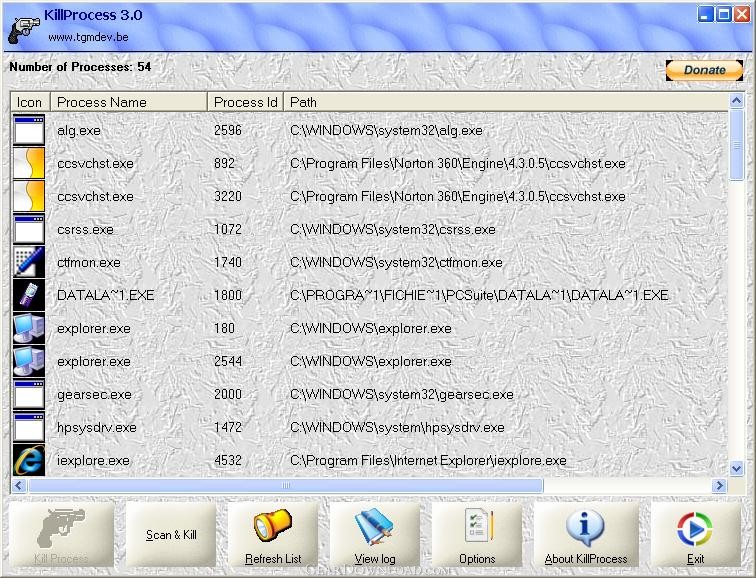
Task: Click process id 1072
Action: coord(228,229)
